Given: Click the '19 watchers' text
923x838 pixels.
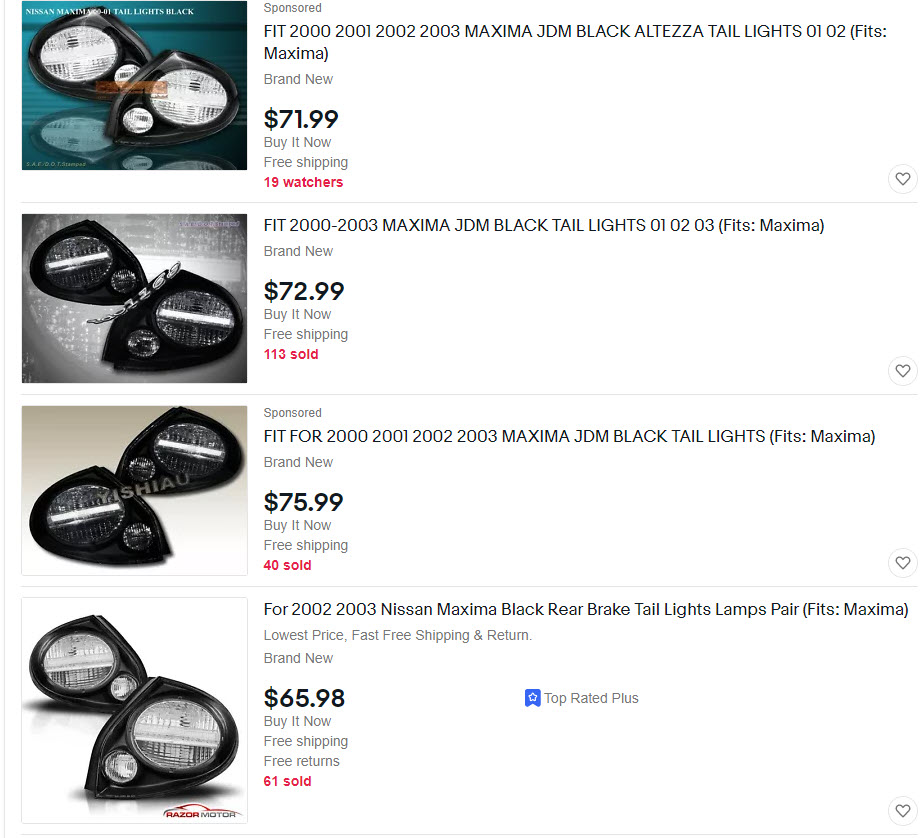Looking at the screenshot, I should tap(303, 183).
